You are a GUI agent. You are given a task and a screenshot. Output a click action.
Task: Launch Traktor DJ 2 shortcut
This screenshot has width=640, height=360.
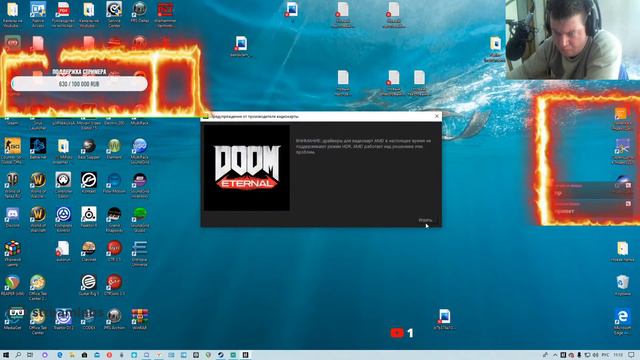[63, 319]
